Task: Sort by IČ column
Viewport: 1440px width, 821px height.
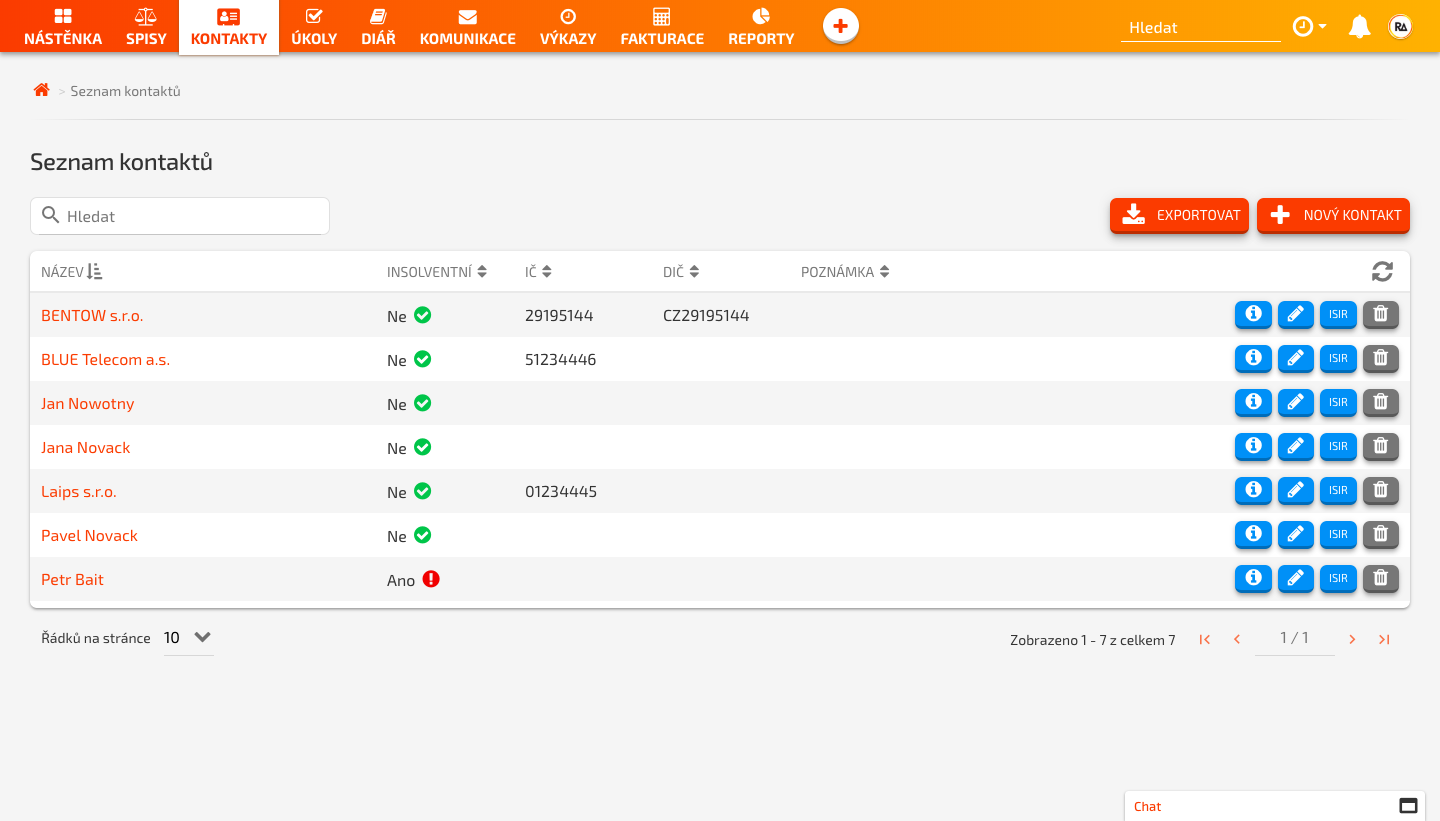Action: point(538,272)
